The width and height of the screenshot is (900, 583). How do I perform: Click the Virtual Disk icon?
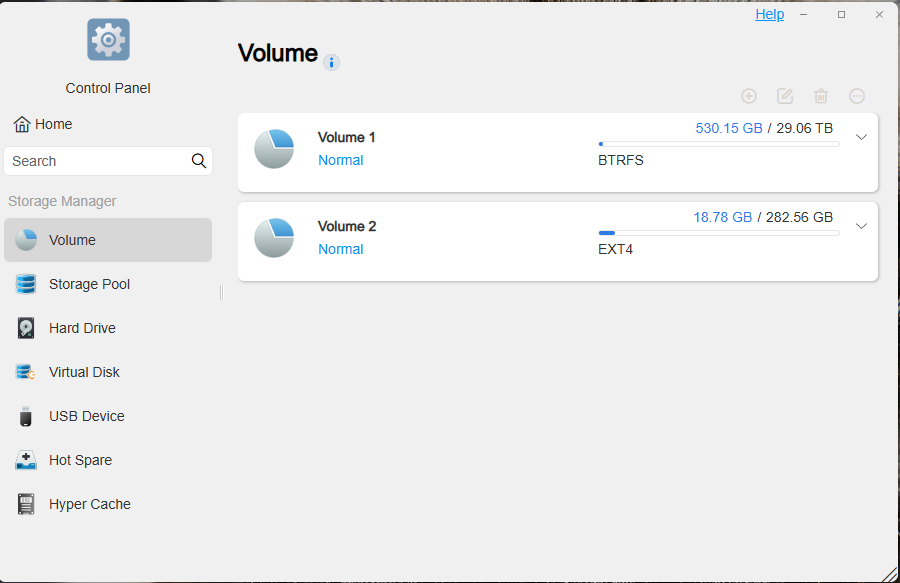point(26,372)
